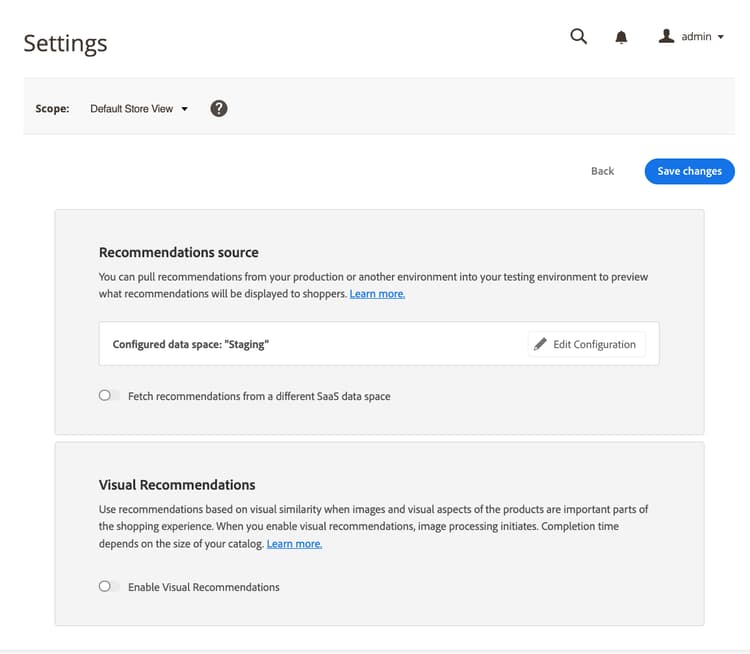The height and width of the screenshot is (654, 750).
Task: Open the Default Store View scope dropdown
Action: (x=132, y=108)
